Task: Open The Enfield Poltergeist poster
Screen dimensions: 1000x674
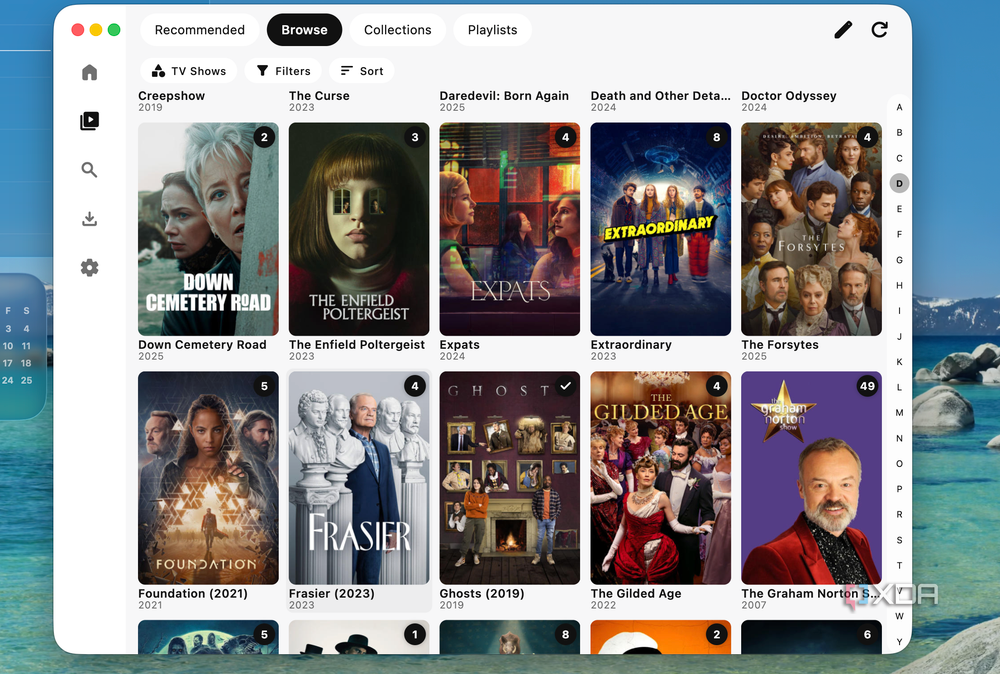Action: (x=359, y=229)
